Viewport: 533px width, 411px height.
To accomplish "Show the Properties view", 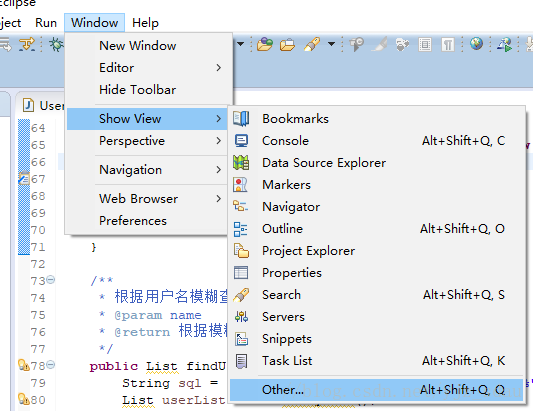I will [376, 273].
